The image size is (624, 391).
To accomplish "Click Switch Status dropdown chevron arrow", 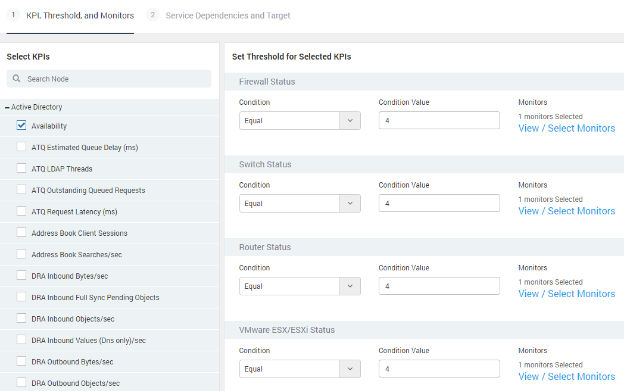I will pos(350,203).
